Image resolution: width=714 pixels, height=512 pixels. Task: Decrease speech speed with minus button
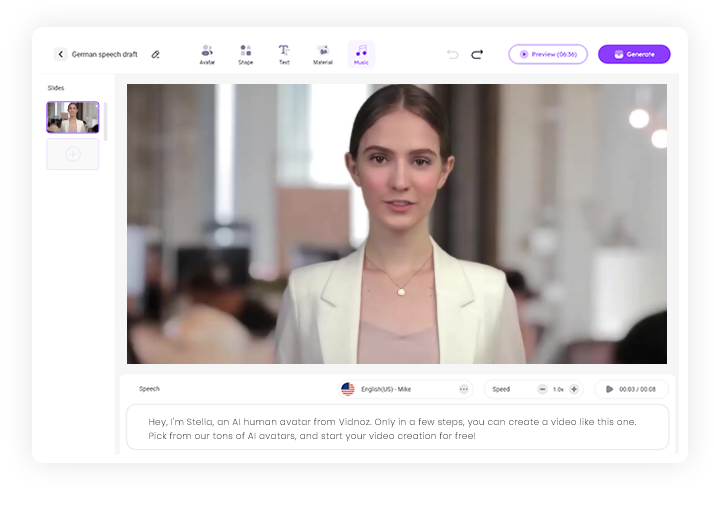pos(542,389)
